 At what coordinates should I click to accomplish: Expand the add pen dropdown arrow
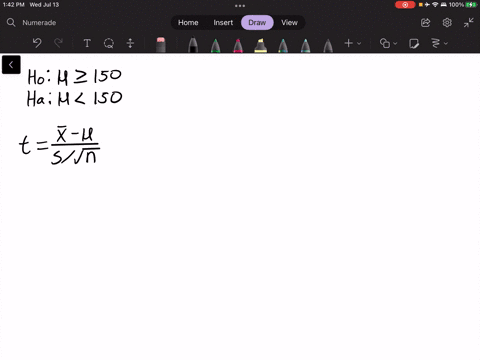(x=359, y=43)
